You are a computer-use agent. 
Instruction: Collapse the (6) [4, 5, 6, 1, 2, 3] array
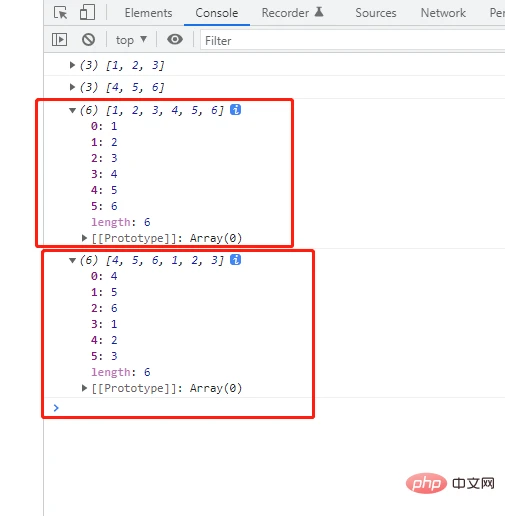tap(72, 260)
